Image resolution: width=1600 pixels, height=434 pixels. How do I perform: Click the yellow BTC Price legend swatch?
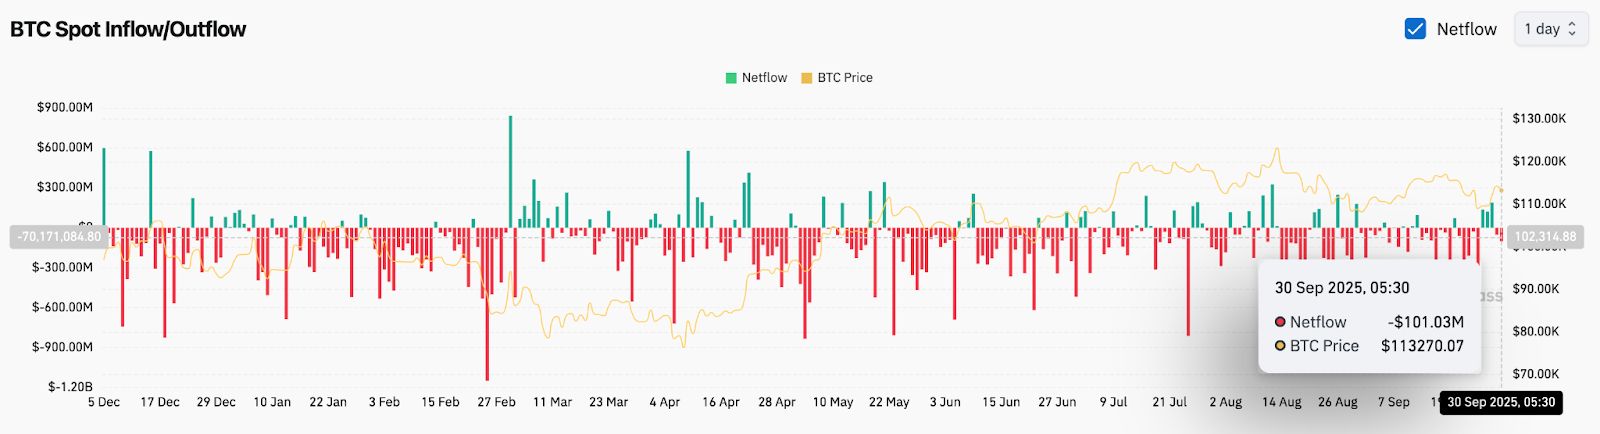(x=806, y=78)
